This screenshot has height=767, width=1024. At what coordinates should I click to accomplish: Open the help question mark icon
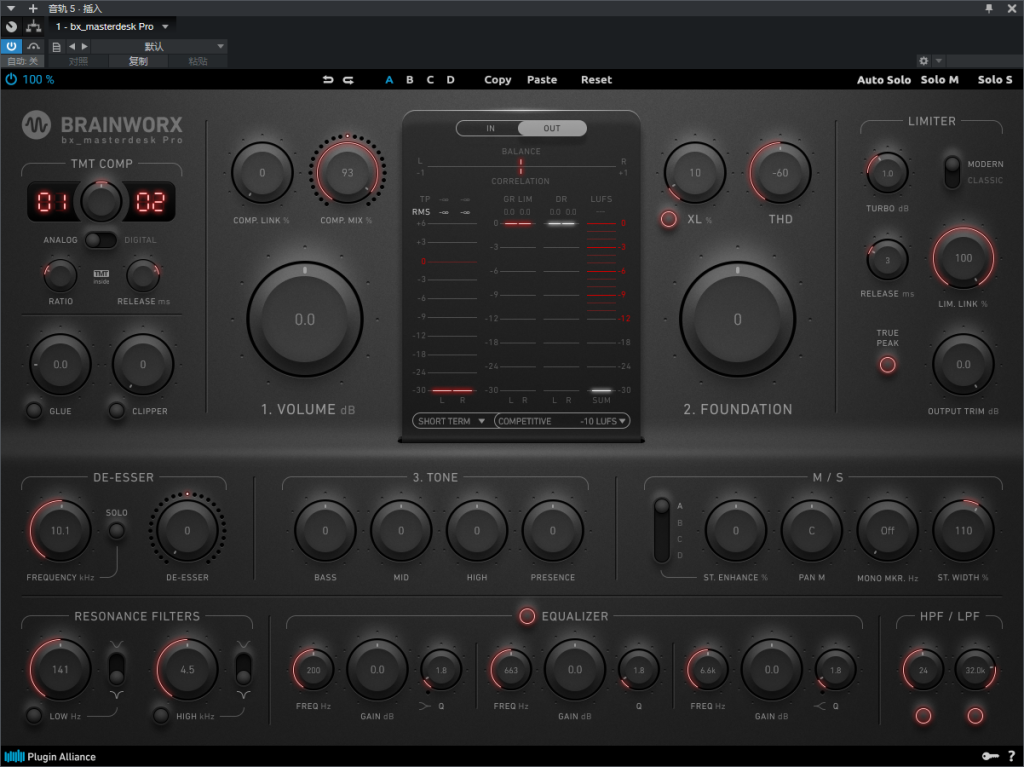click(x=1012, y=757)
